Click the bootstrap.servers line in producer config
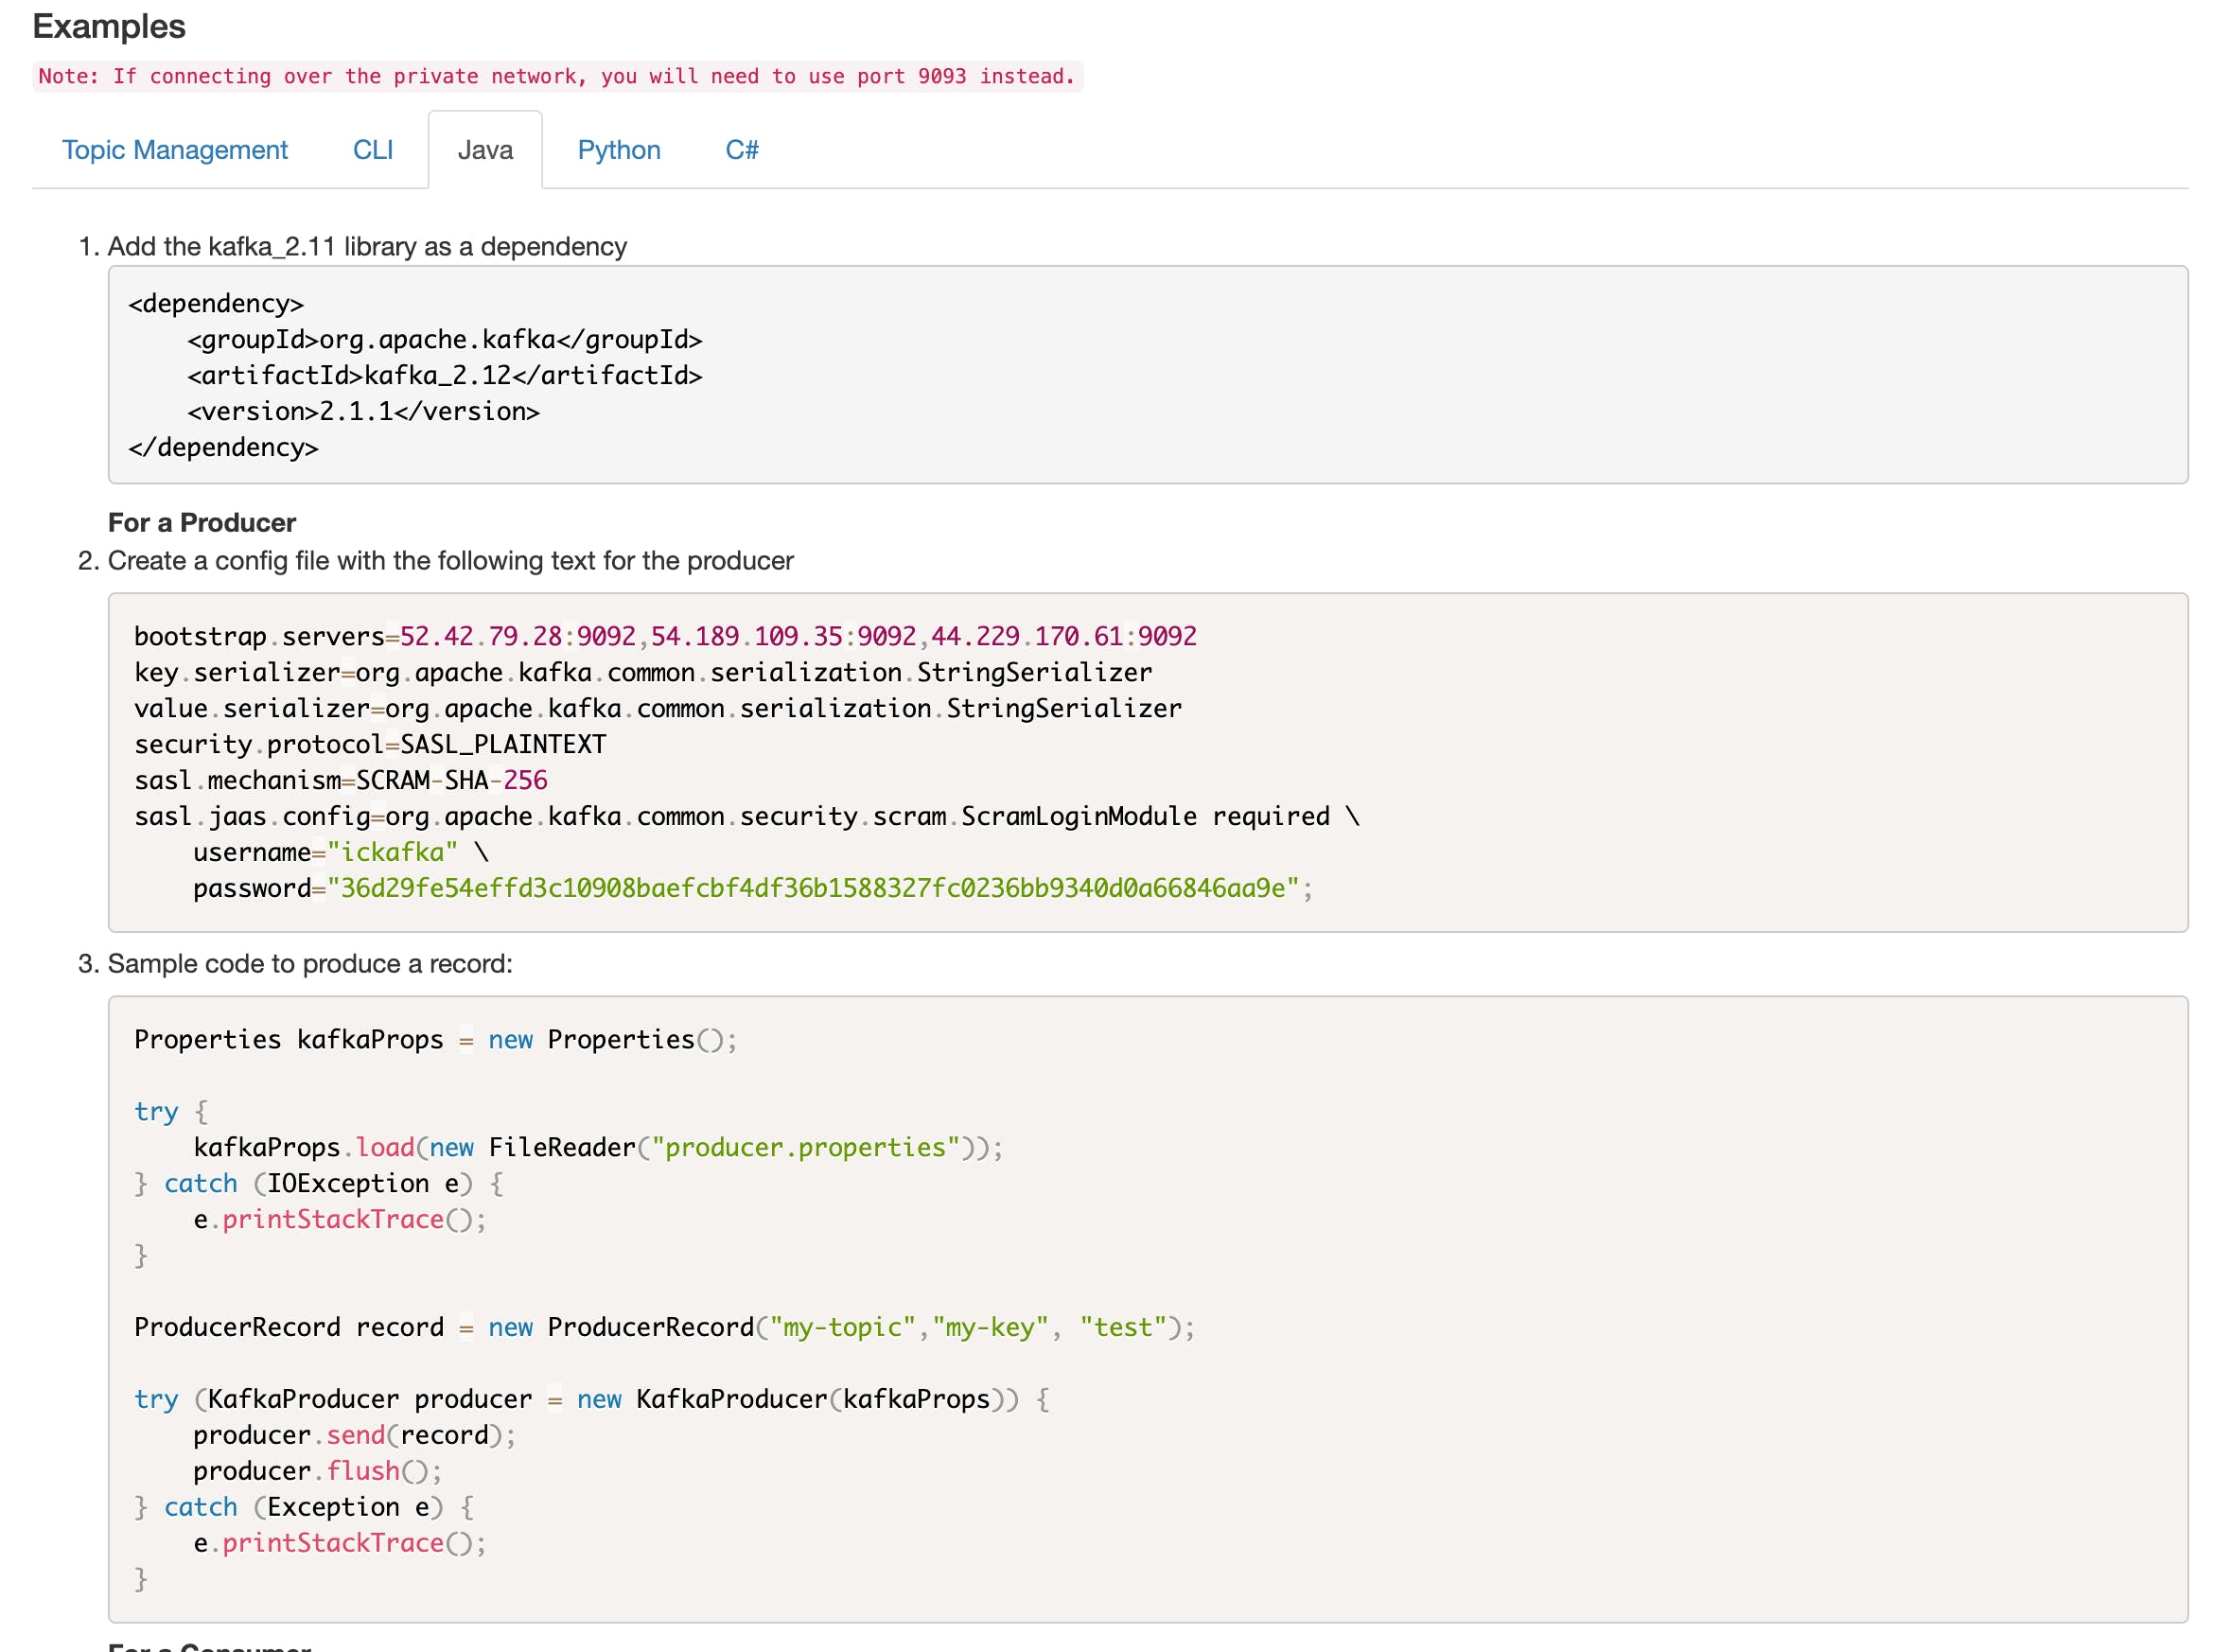 [x=665, y=636]
